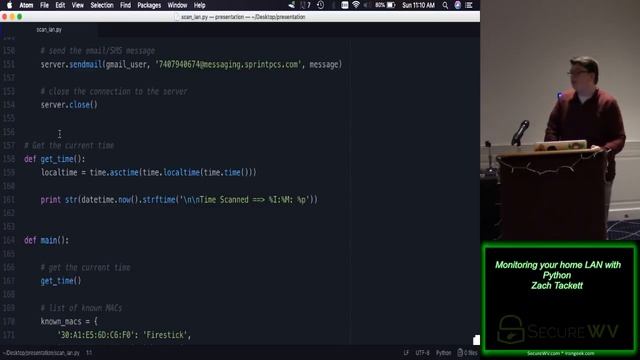Open the Help menu

[x=199, y=5]
